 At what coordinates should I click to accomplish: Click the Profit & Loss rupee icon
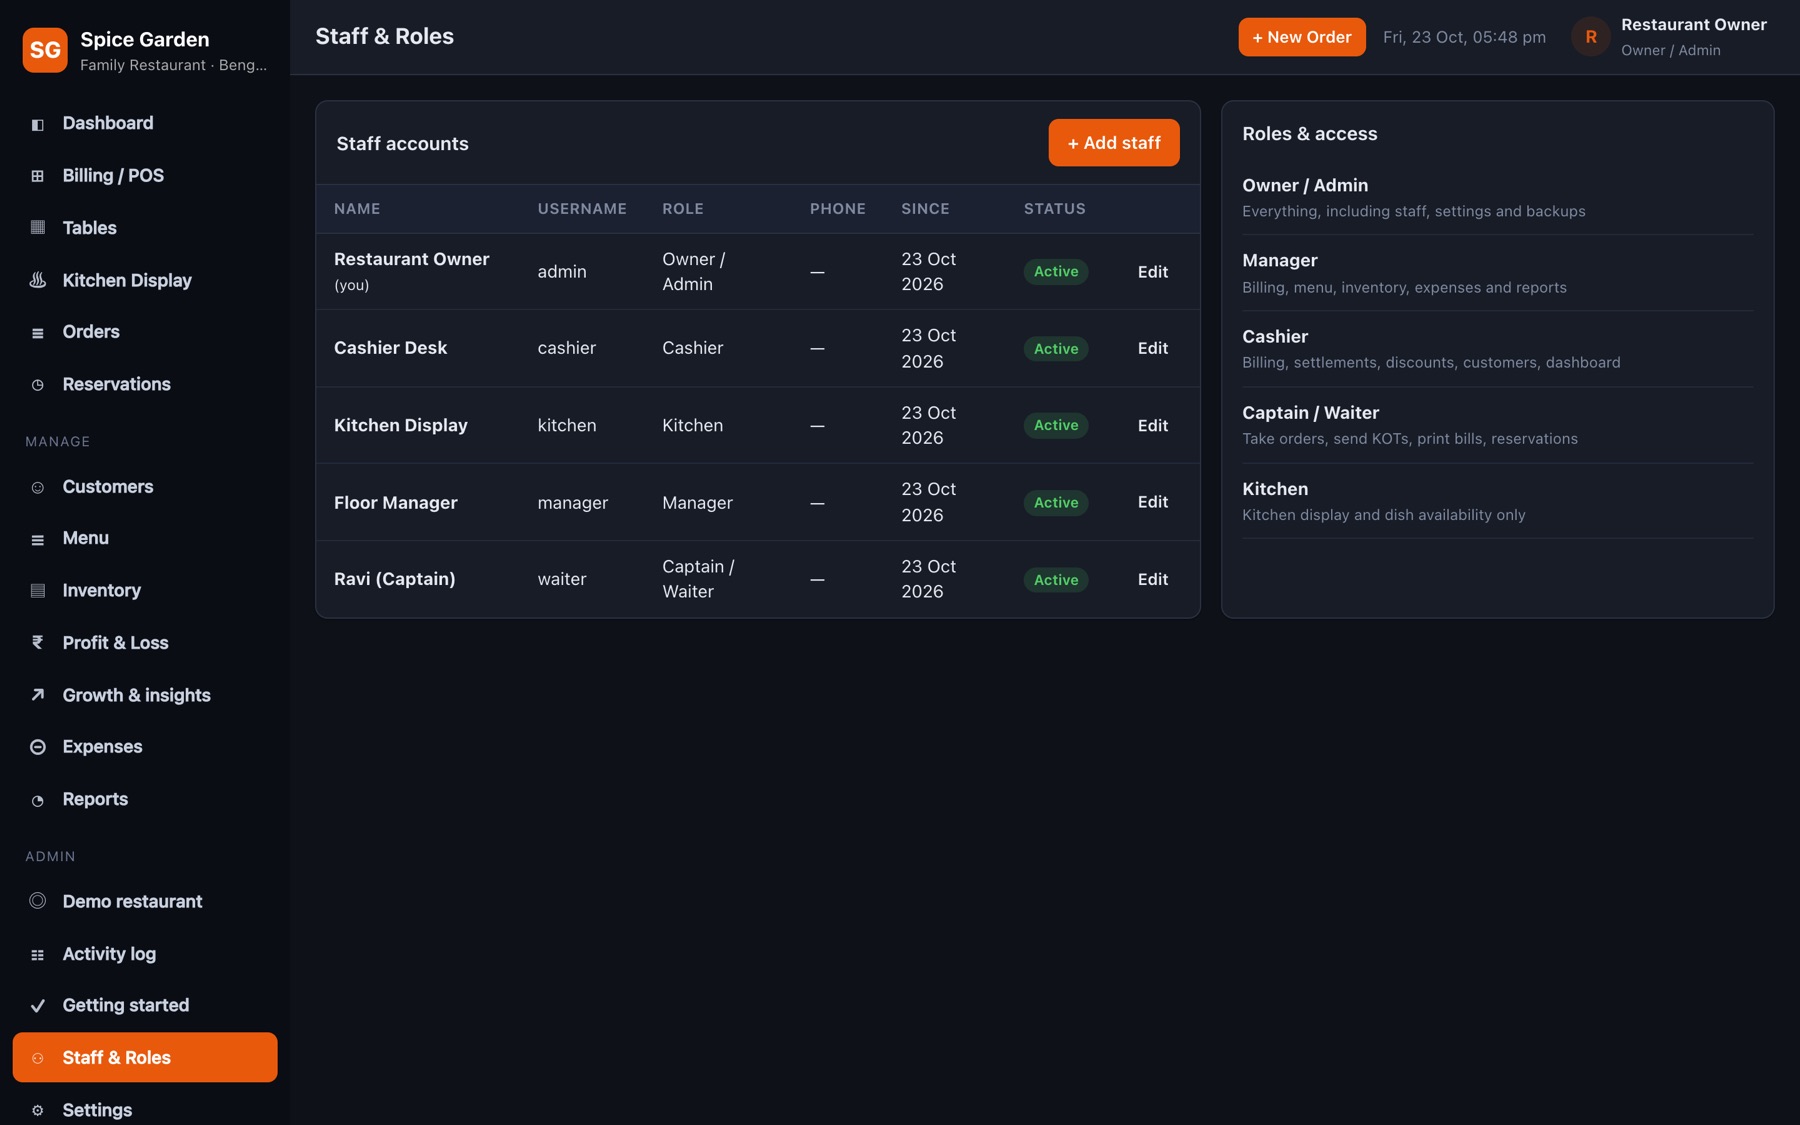click(38, 643)
